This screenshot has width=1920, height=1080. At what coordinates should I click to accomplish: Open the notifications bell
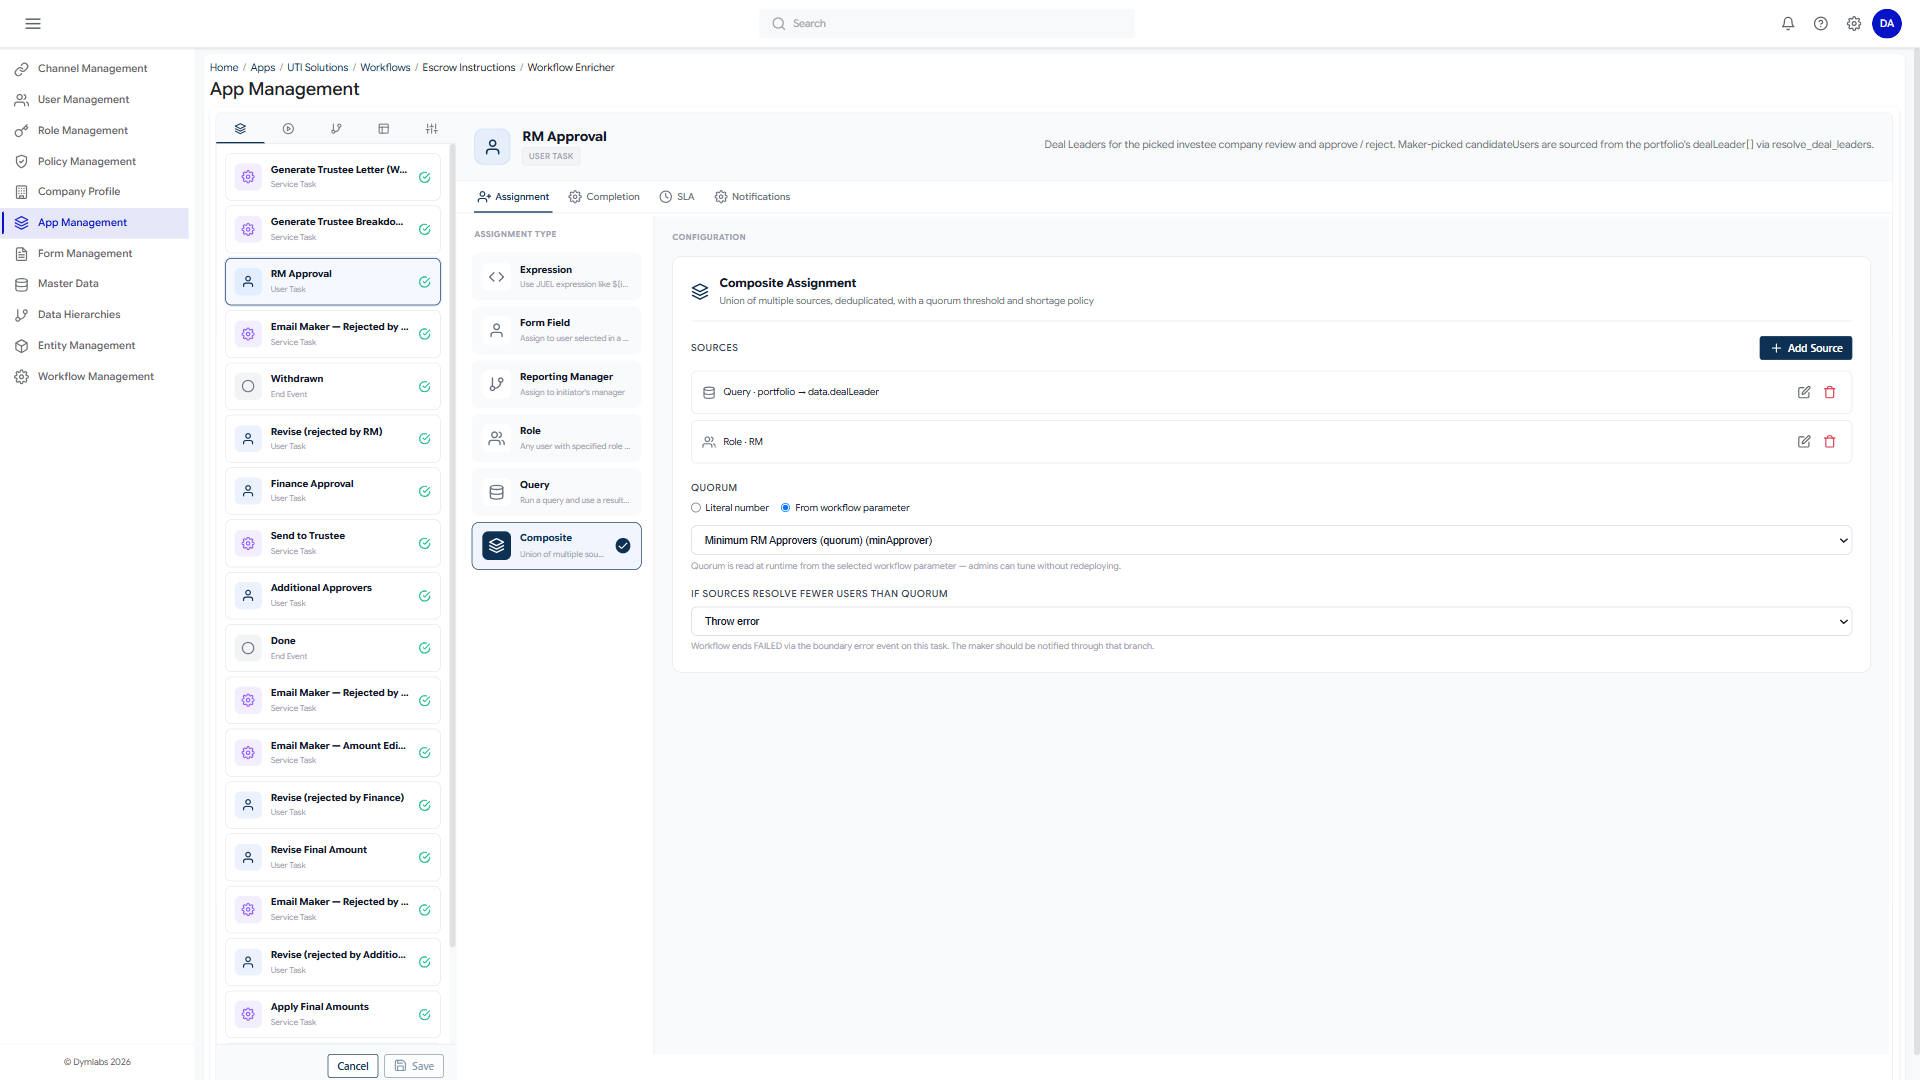pos(1788,23)
